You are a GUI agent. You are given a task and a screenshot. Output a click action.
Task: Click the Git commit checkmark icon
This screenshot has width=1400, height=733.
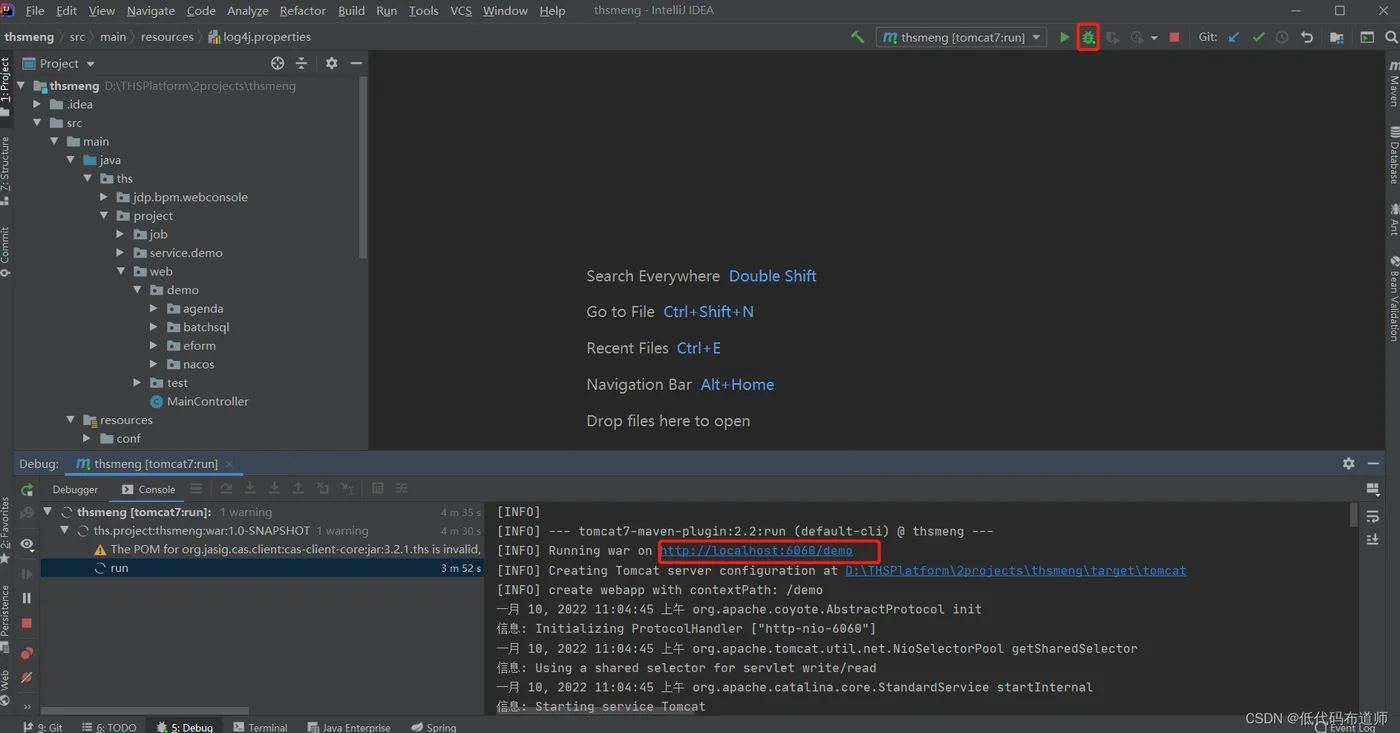(x=1258, y=37)
